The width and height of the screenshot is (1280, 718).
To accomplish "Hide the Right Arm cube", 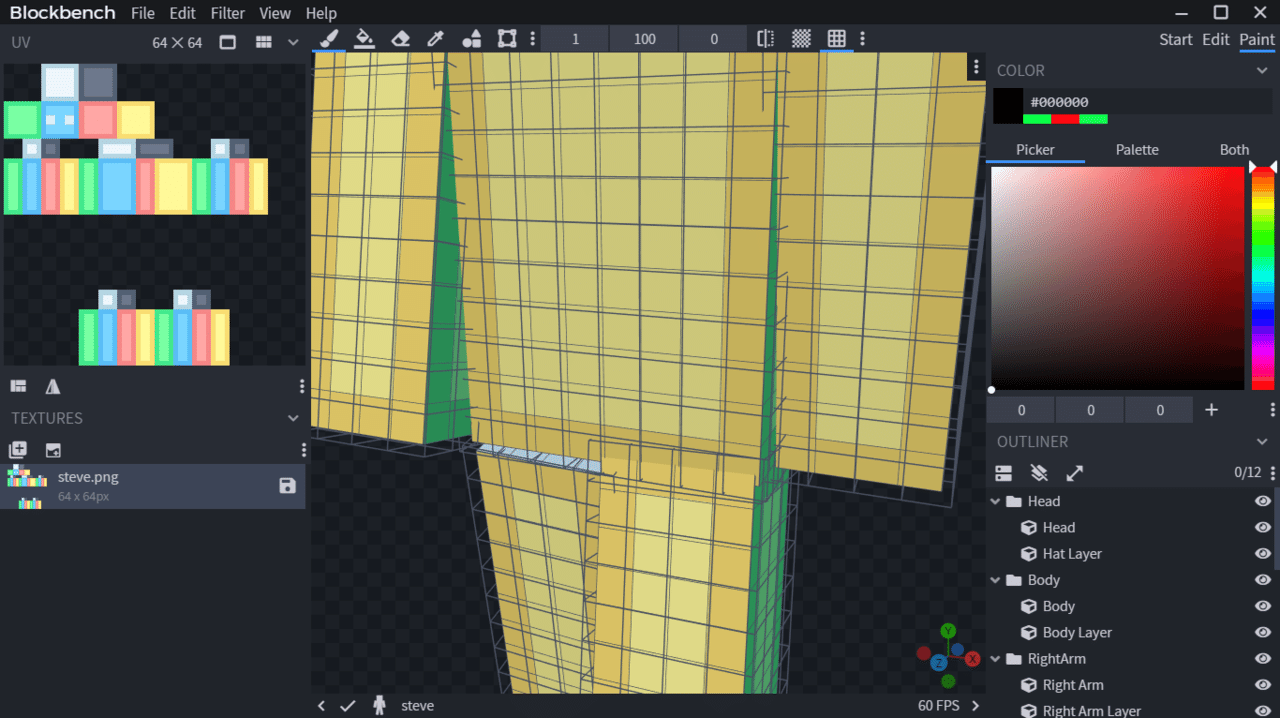I will point(1262,685).
